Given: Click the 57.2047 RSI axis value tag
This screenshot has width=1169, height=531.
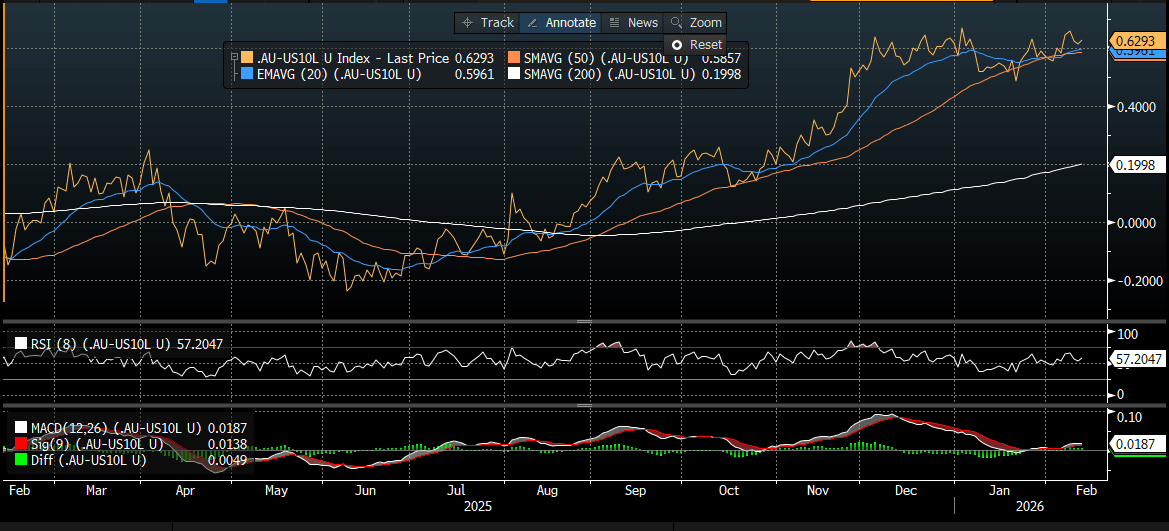Looking at the screenshot, I should tap(1138, 358).
